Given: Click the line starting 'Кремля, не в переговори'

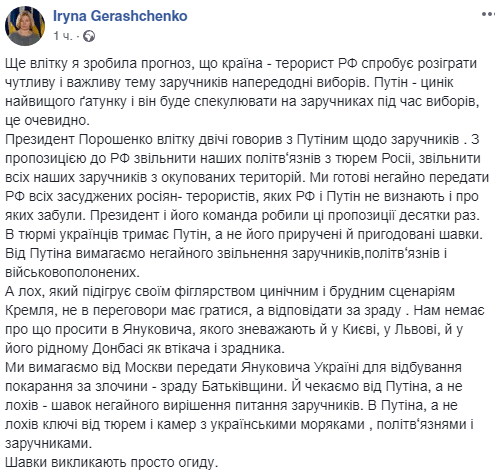Looking at the screenshot, I should (x=245, y=311).
